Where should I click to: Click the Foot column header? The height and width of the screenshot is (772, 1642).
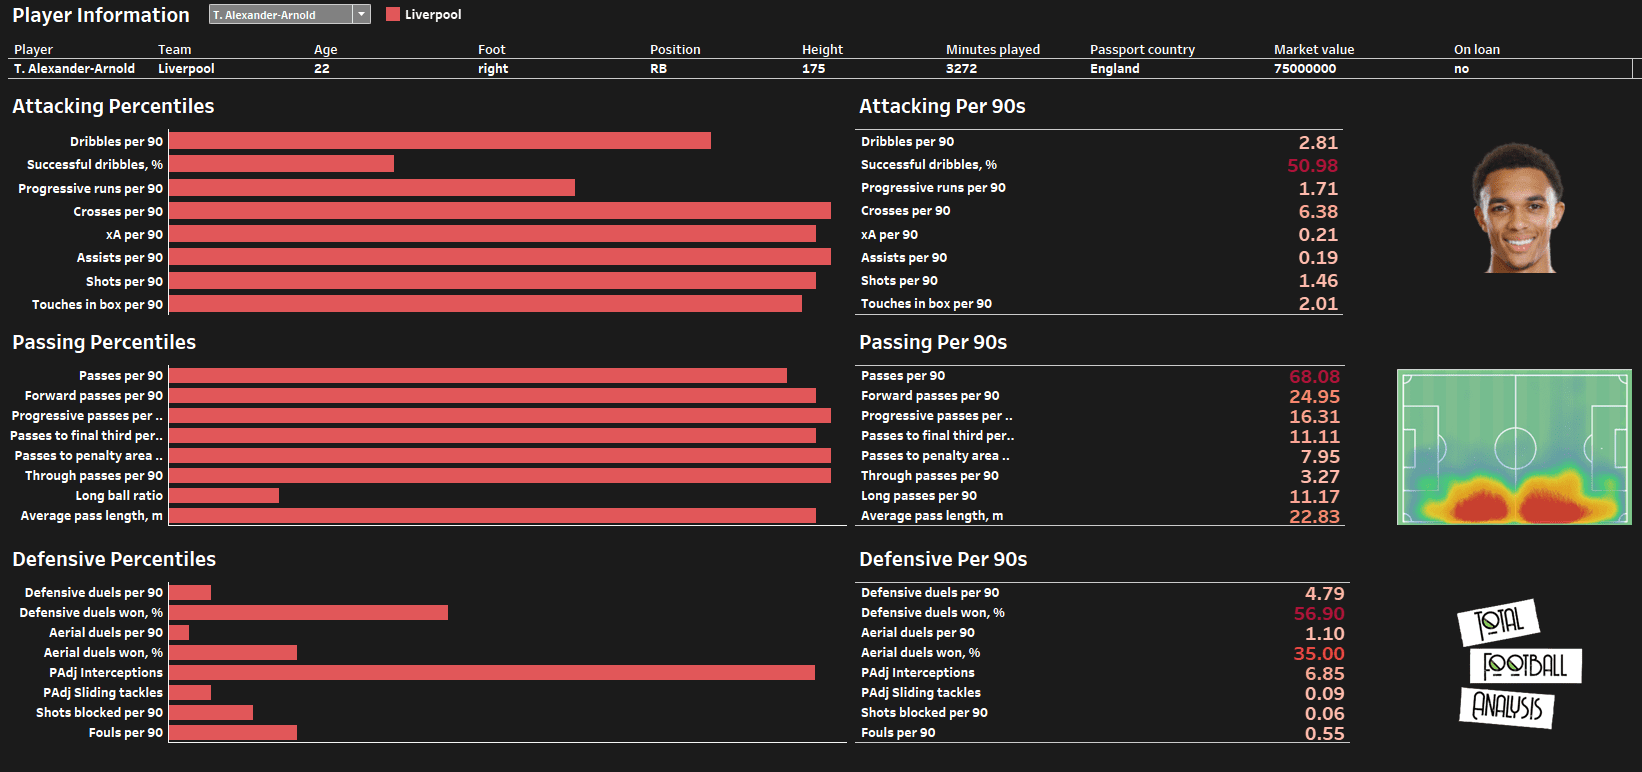click(491, 49)
